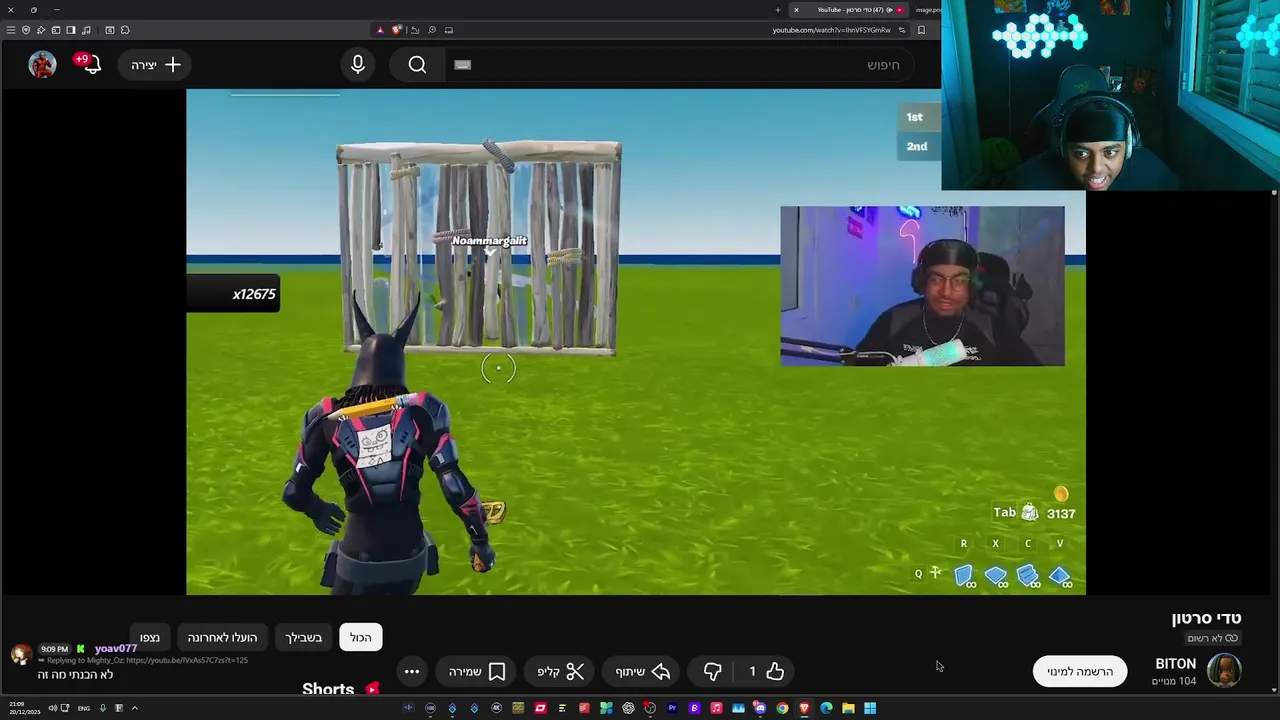The width and height of the screenshot is (1280, 720).
Task: Open Google Chrome from taskbar
Action: [x=782, y=708]
